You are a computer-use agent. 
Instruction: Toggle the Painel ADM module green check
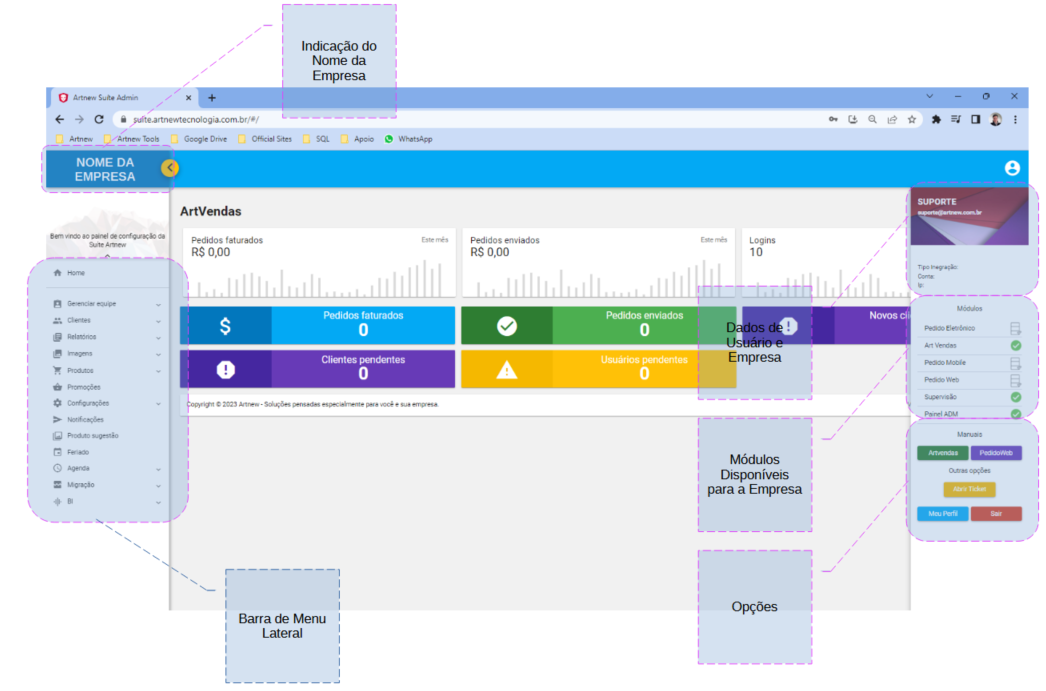coord(1015,414)
